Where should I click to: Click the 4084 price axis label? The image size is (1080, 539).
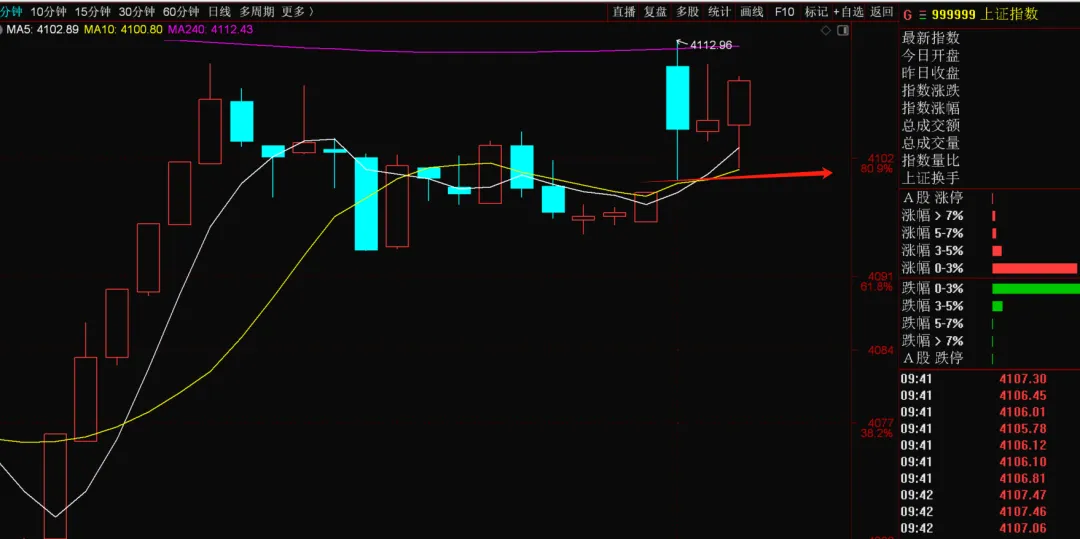coord(880,350)
